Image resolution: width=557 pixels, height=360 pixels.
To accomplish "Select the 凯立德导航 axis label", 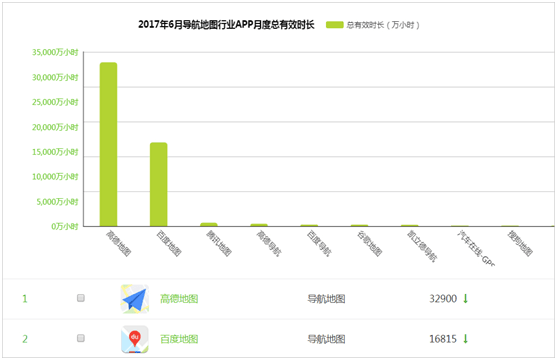I will pos(422,246).
